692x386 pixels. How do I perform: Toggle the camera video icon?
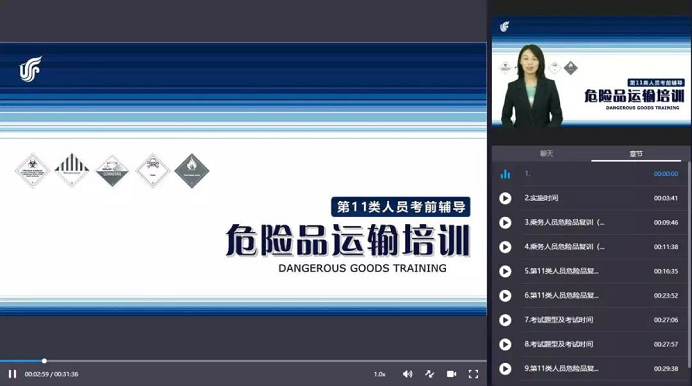coord(451,374)
